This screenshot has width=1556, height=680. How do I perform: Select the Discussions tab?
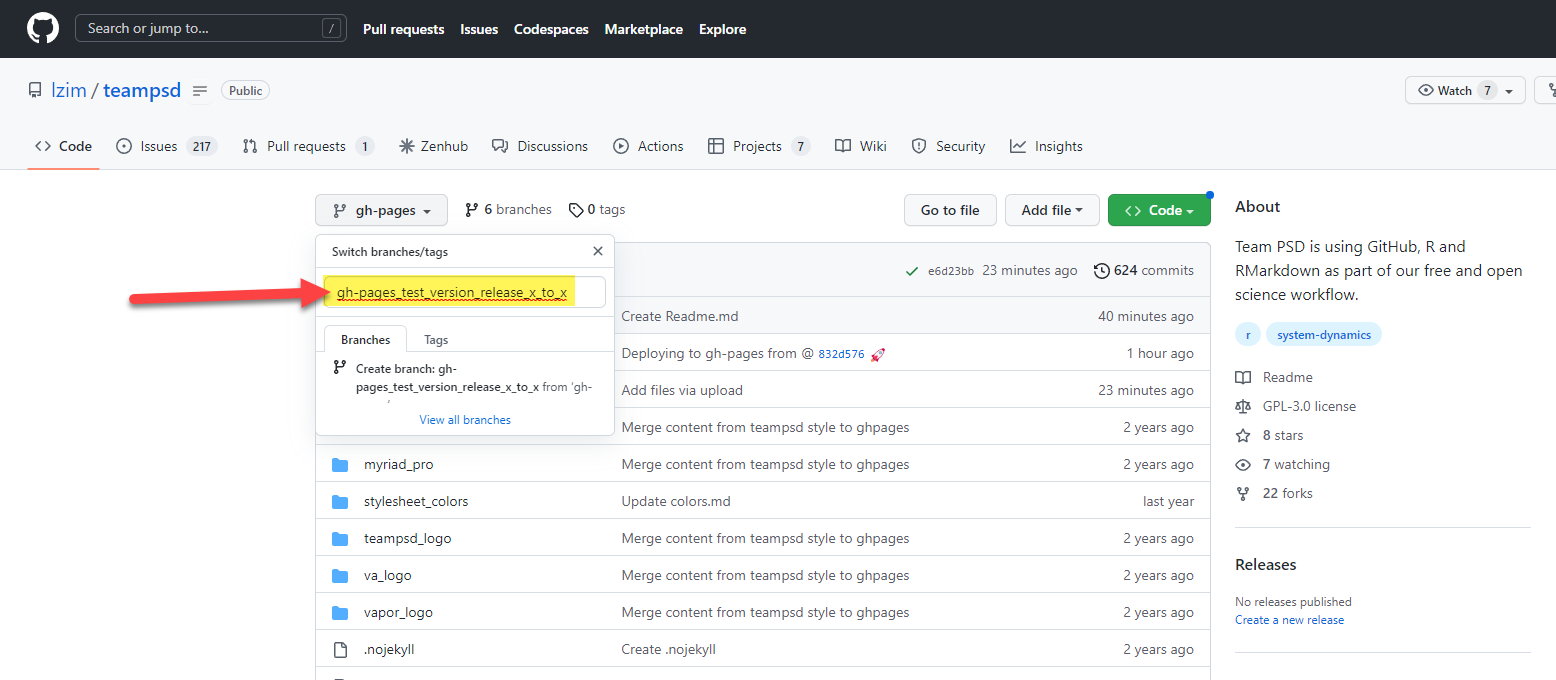[540, 146]
